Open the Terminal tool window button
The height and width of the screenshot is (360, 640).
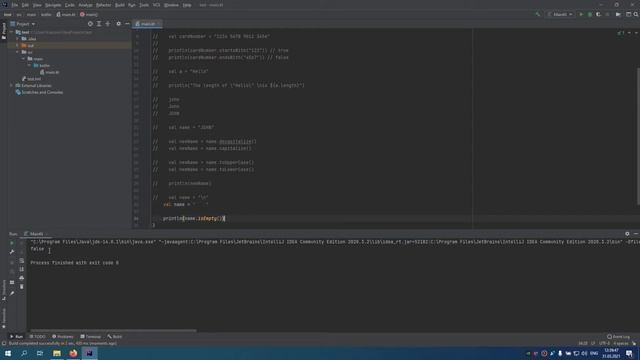tap(90, 337)
